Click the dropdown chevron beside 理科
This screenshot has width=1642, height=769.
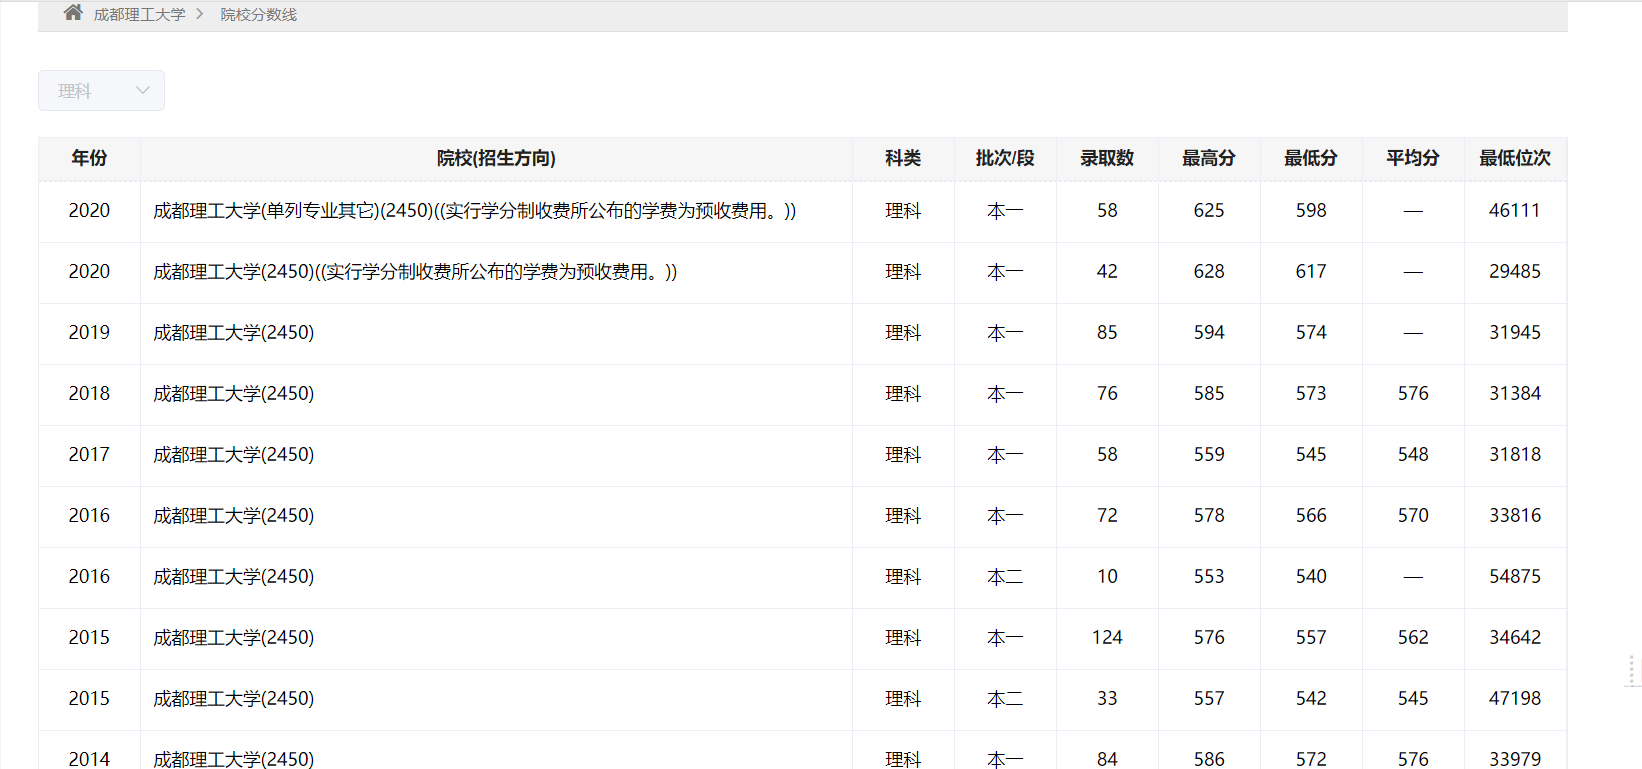143,90
